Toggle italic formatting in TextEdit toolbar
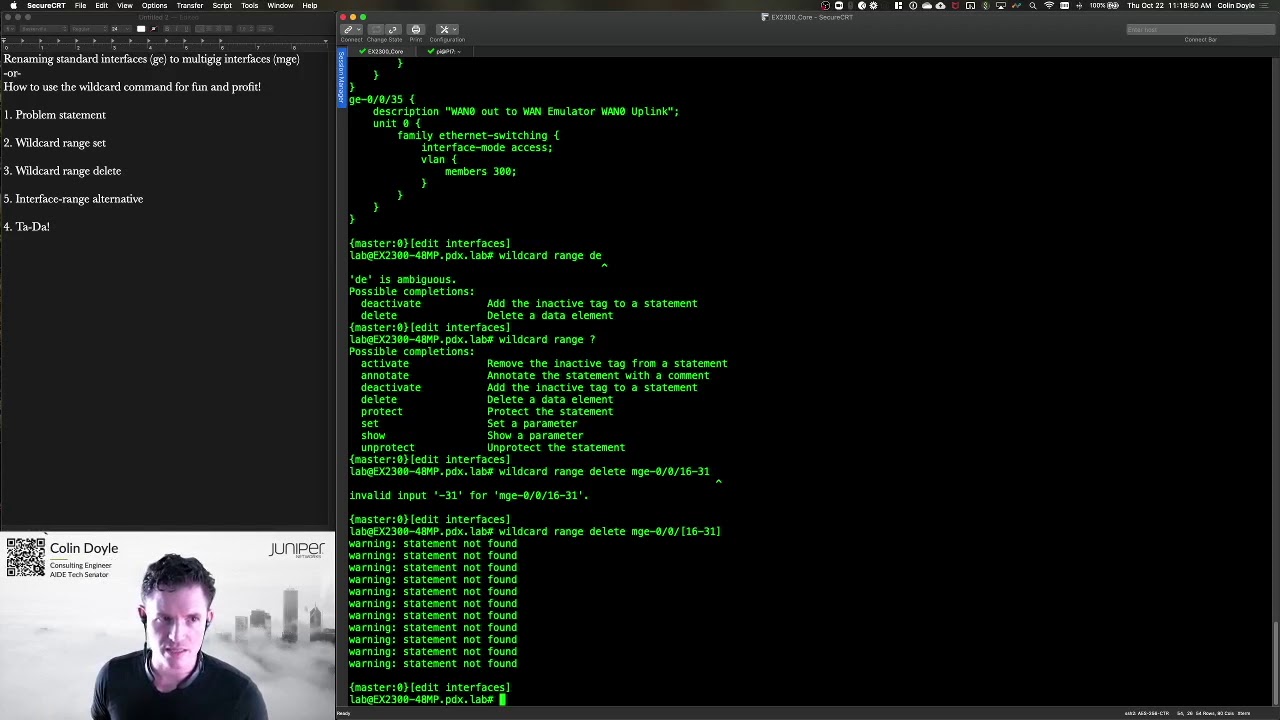1280x720 pixels. tap(177, 29)
